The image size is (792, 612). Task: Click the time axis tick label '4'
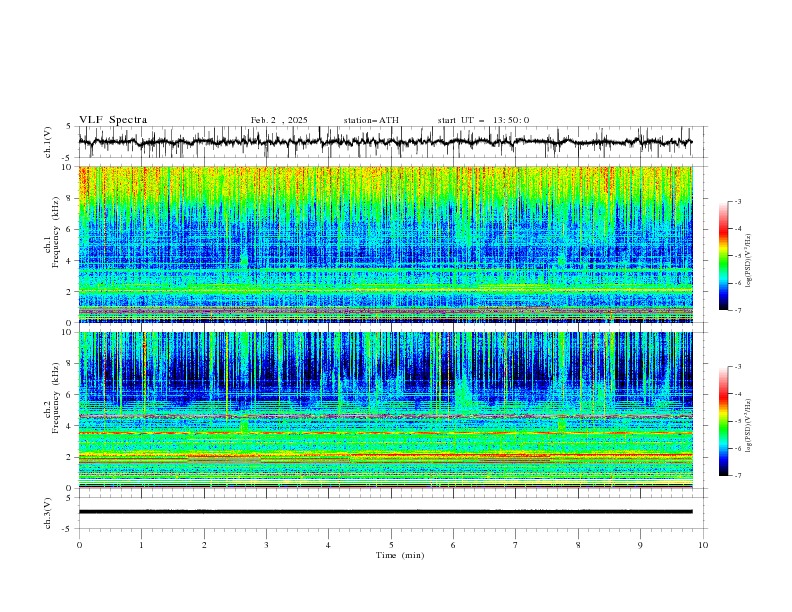point(328,545)
